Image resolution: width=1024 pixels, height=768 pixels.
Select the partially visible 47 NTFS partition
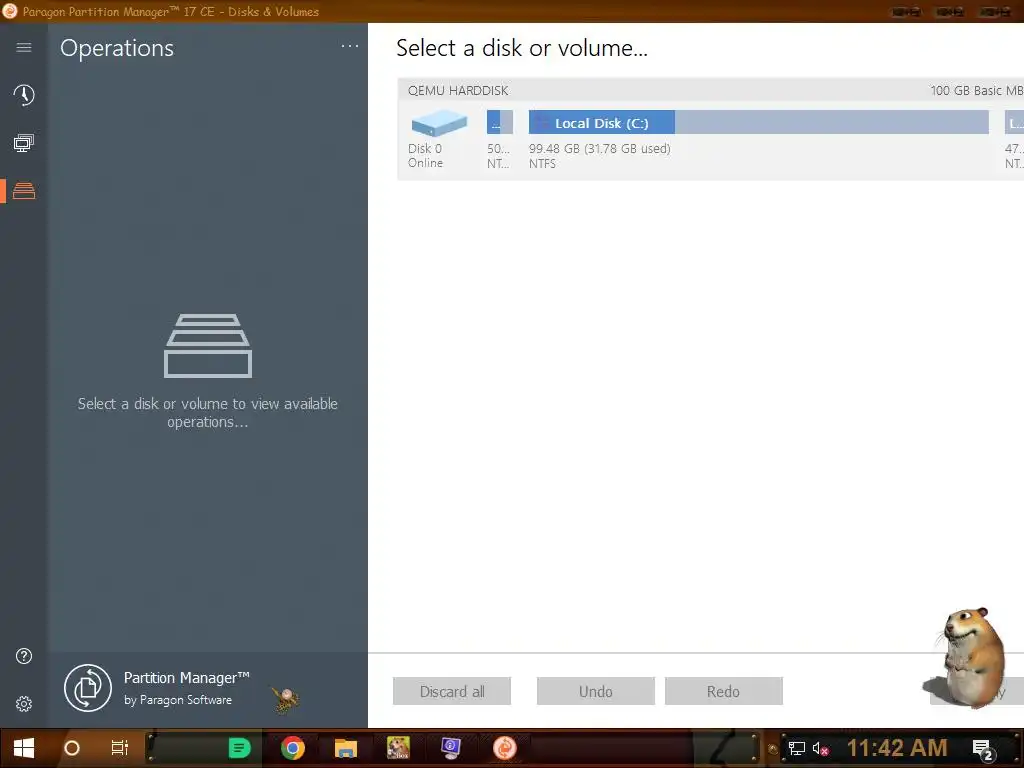1014,122
